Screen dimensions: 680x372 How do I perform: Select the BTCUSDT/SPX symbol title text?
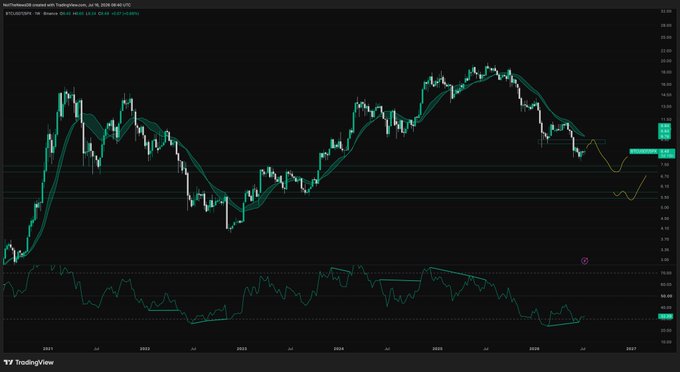[18, 13]
